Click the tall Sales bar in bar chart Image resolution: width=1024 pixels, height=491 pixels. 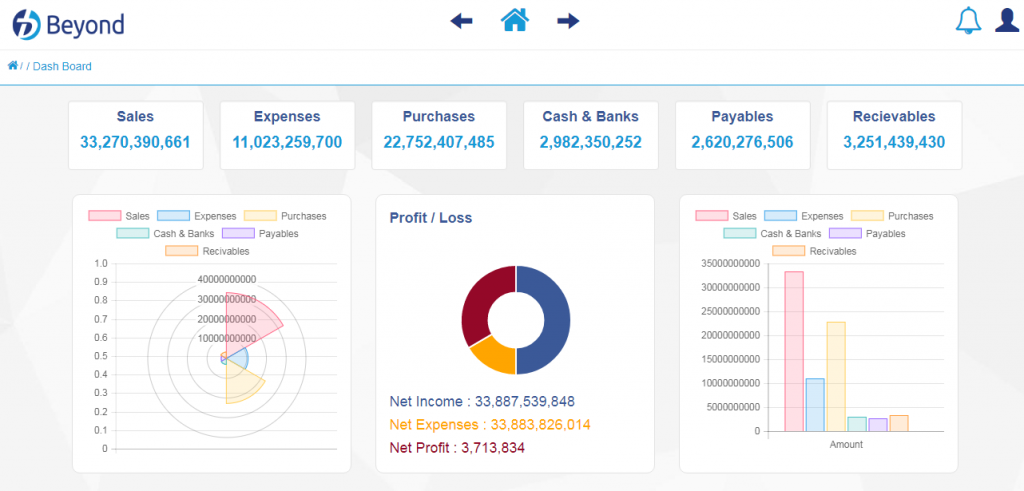[x=794, y=351]
